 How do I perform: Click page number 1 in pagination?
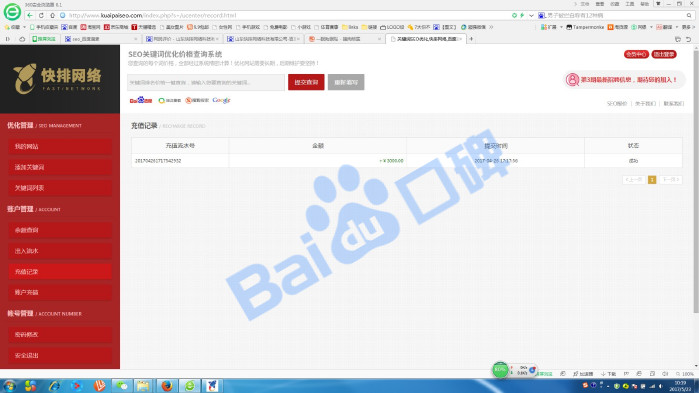coord(652,180)
